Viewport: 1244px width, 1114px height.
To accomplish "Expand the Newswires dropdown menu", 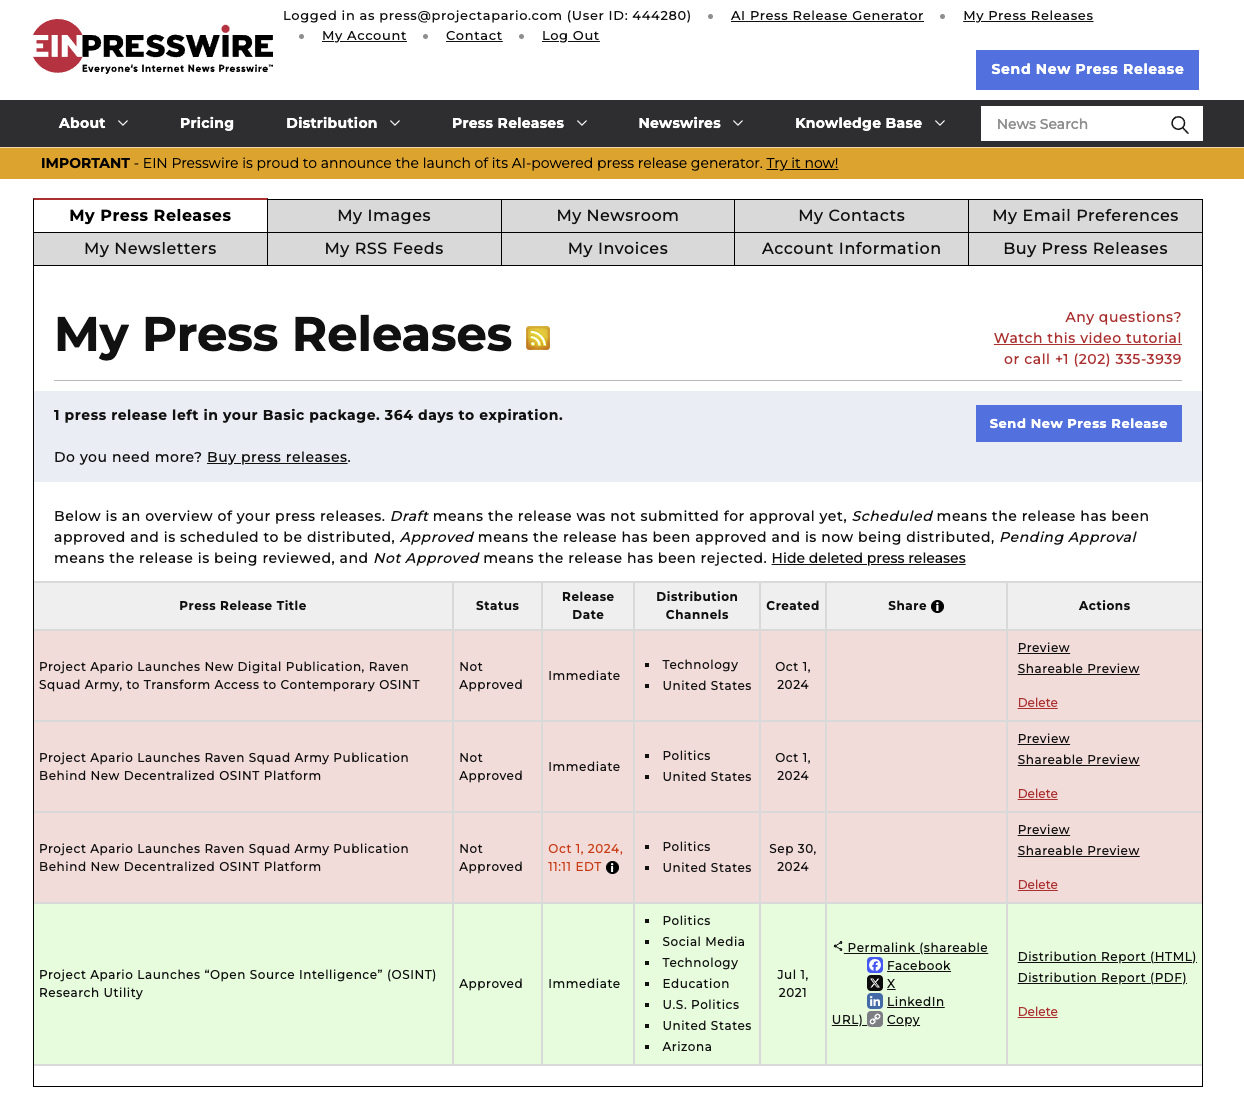I will (x=691, y=123).
